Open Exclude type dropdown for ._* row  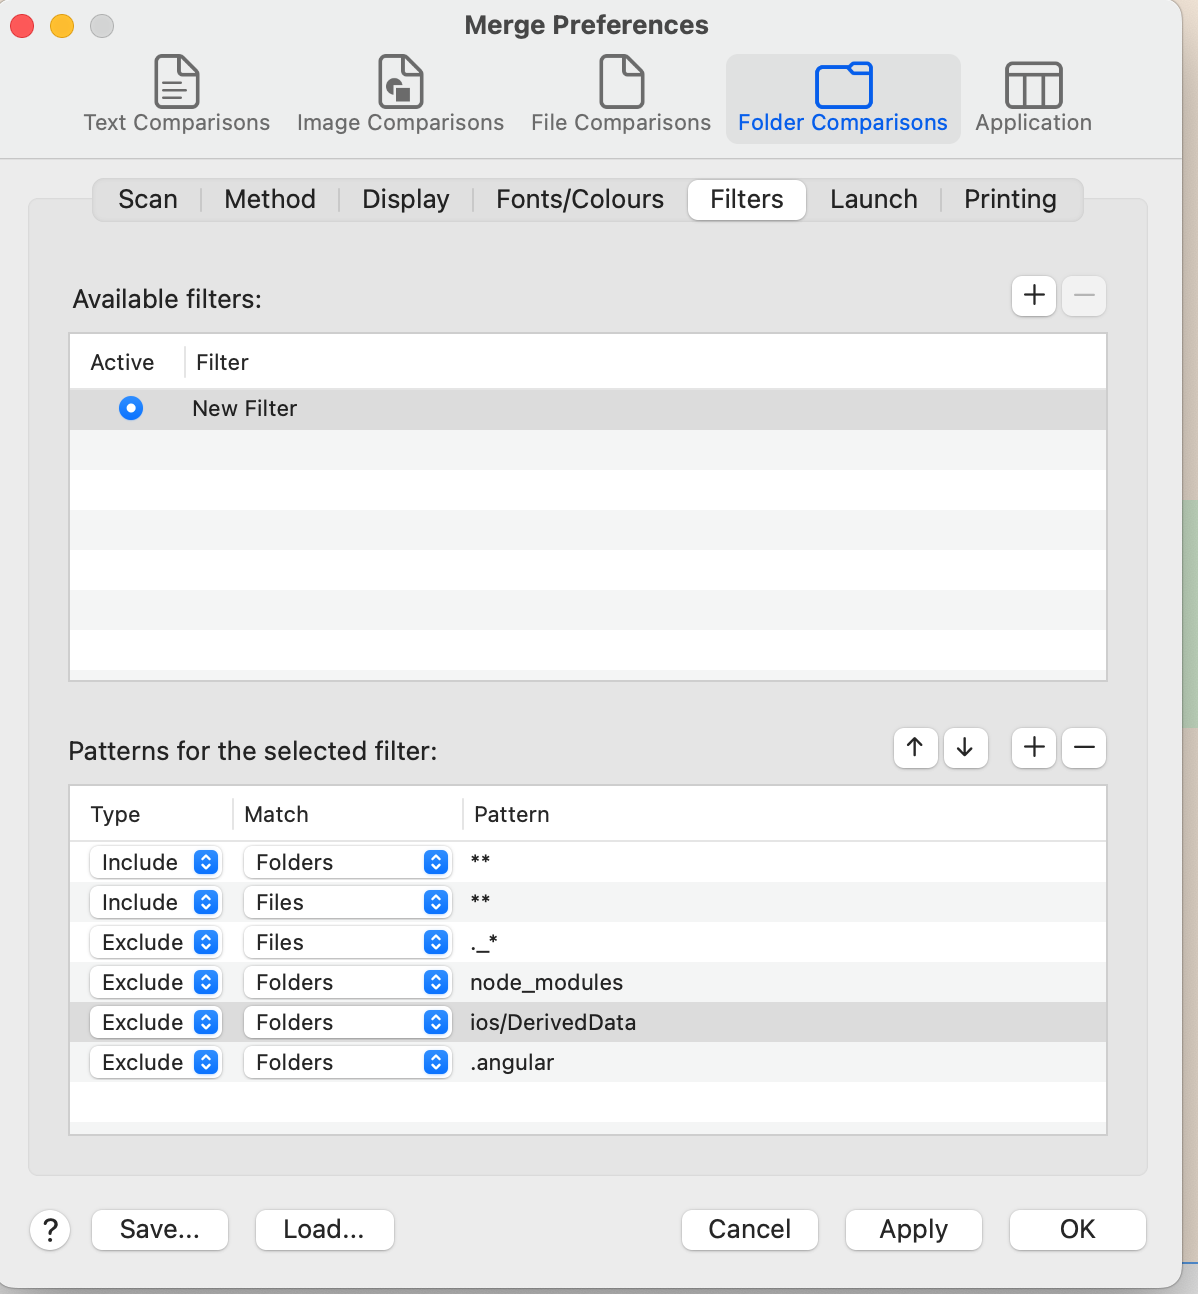(x=155, y=942)
